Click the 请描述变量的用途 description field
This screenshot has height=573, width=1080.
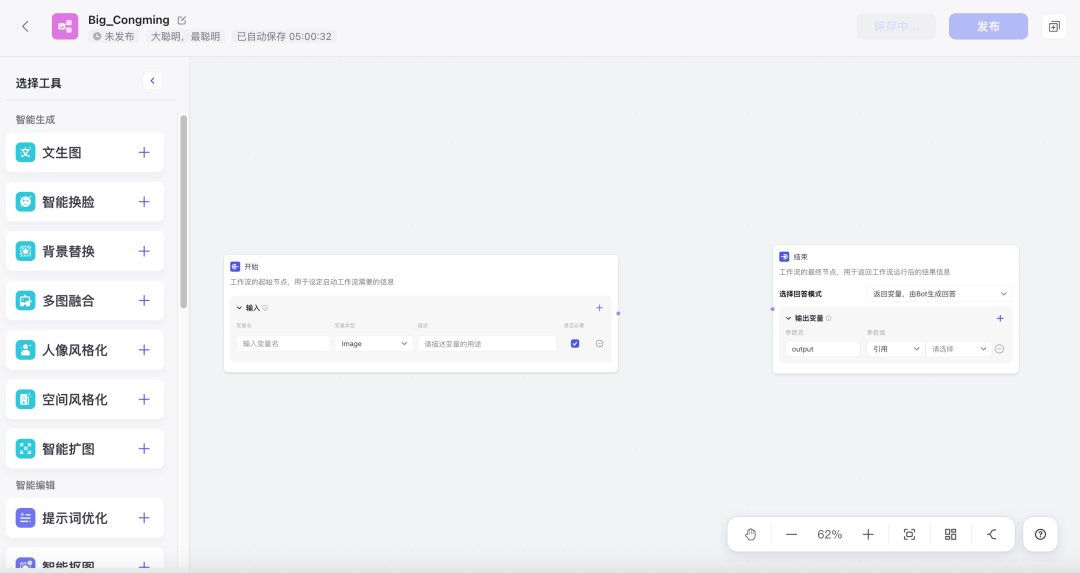(x=487, y=344)
